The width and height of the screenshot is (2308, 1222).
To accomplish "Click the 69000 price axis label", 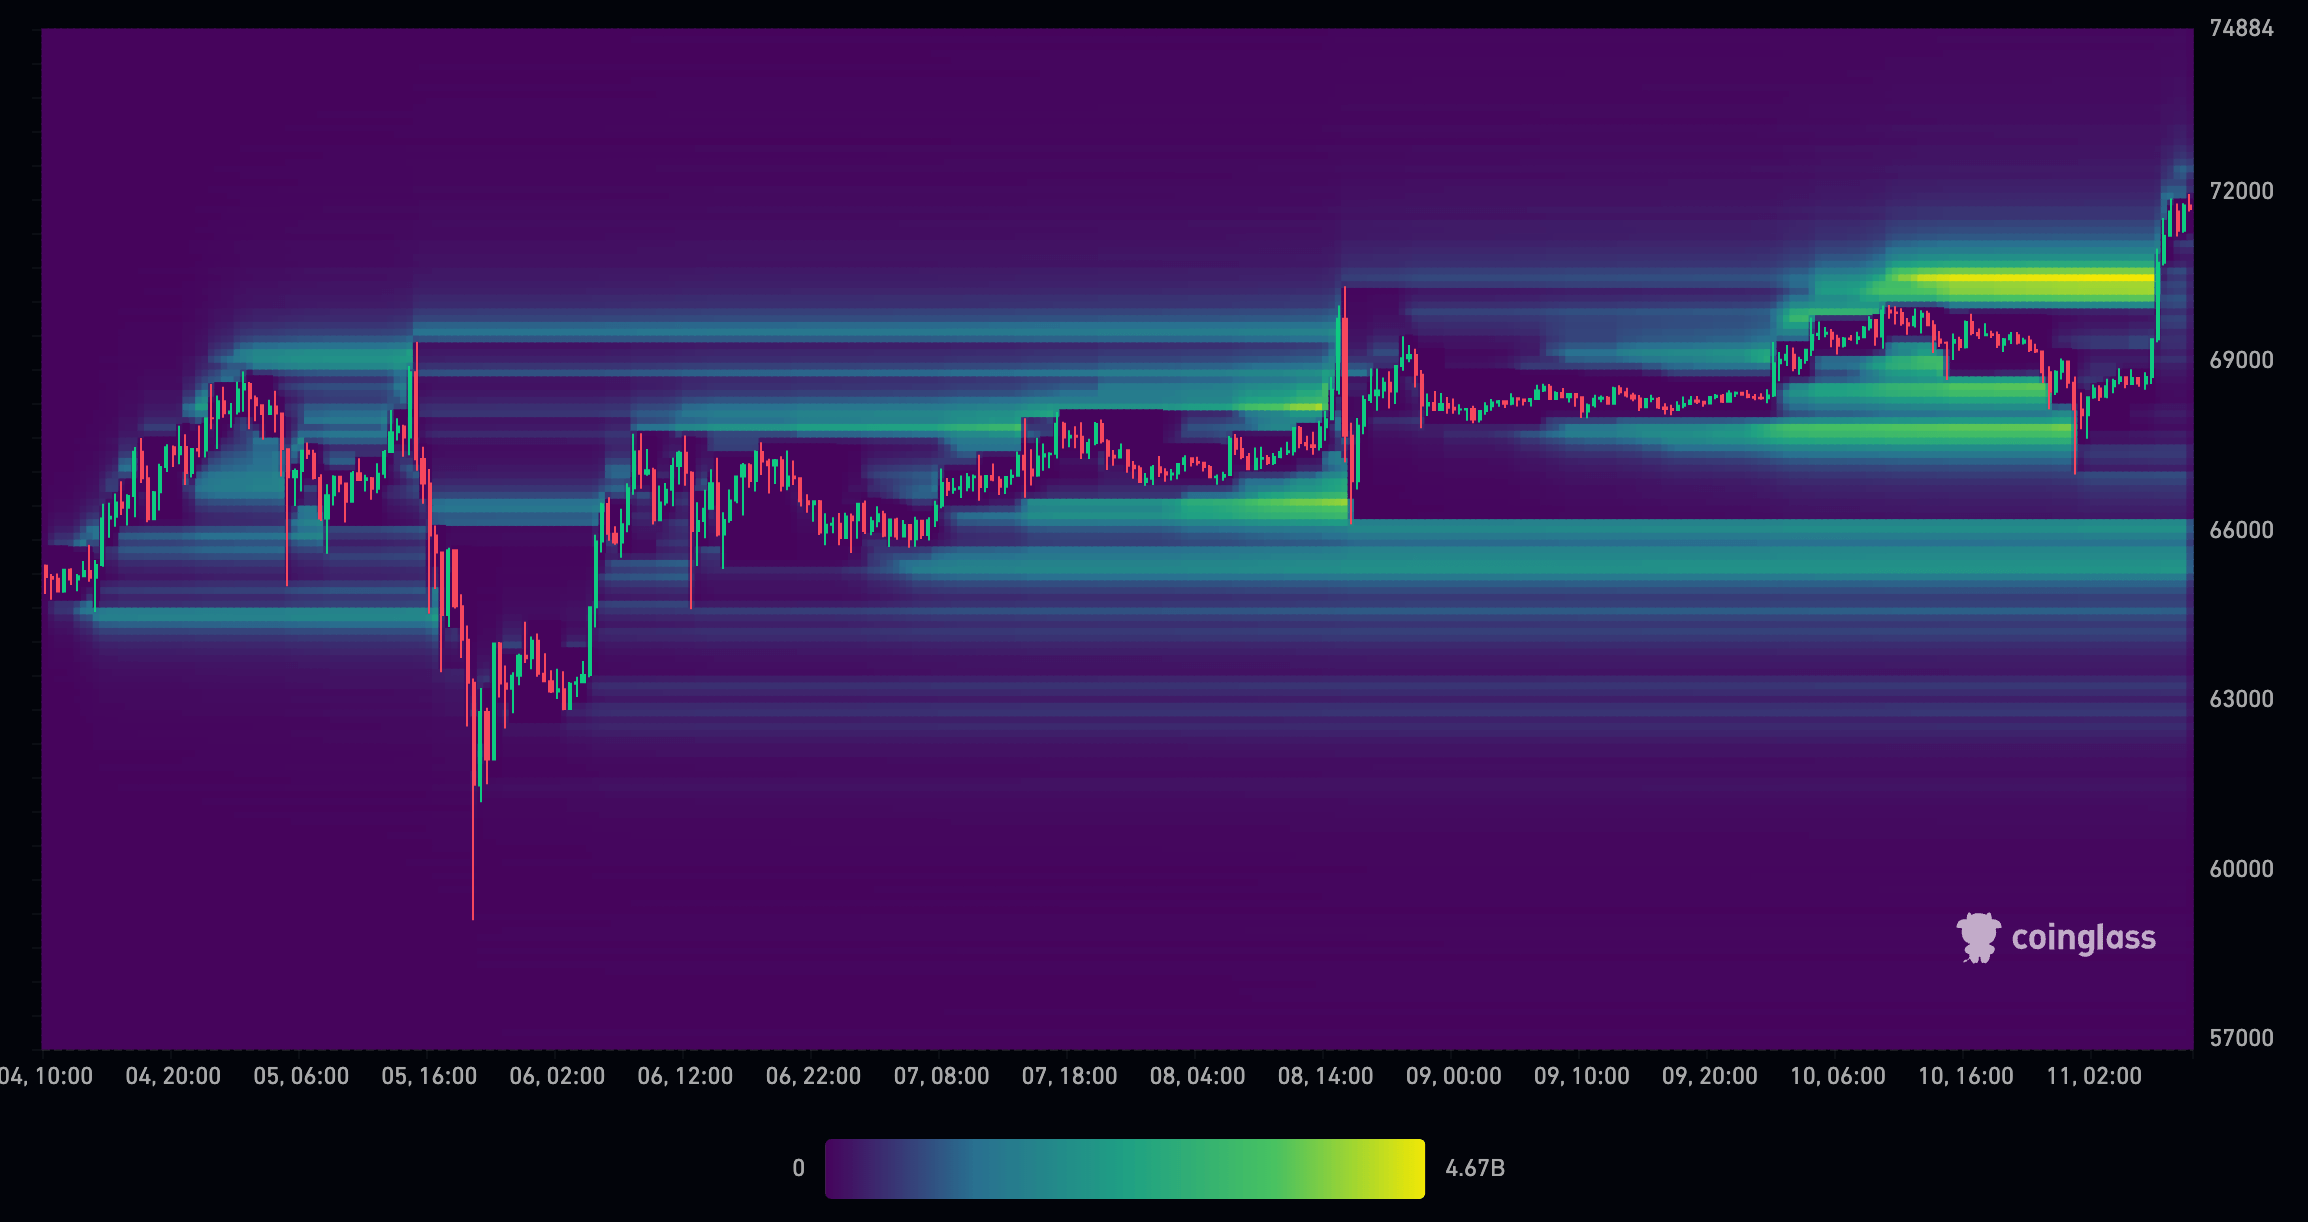I will [x=2241, y=360].
